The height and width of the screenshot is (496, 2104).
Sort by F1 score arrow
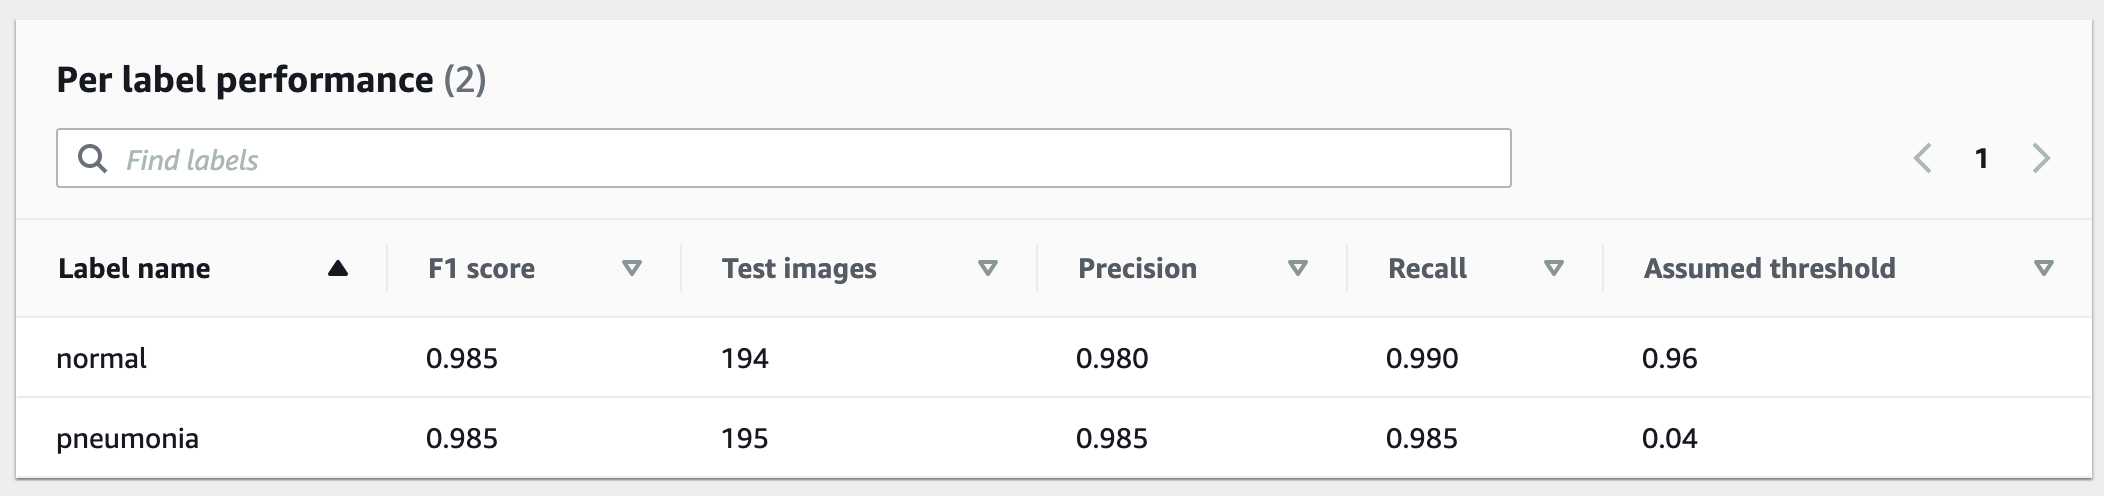632,268
